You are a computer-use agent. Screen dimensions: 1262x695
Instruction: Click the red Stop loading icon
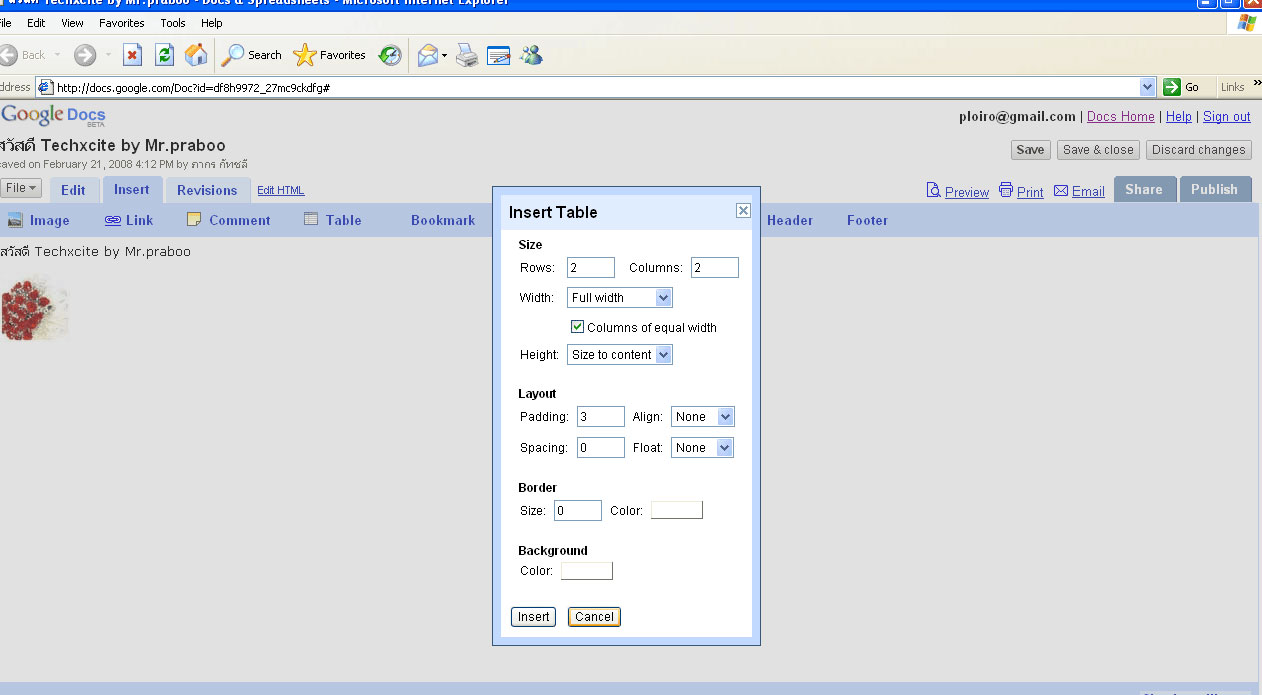point(132,55)
